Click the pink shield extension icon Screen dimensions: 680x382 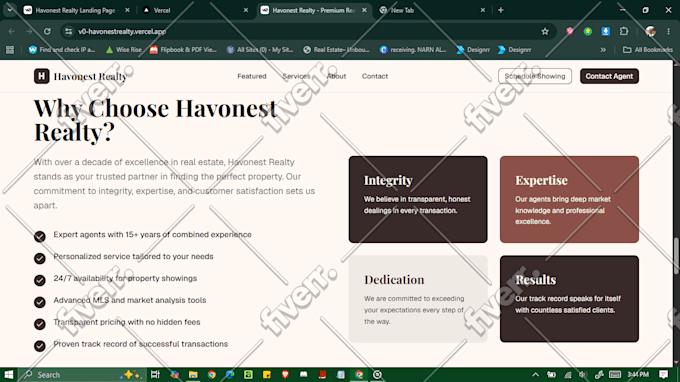point(570,31)
